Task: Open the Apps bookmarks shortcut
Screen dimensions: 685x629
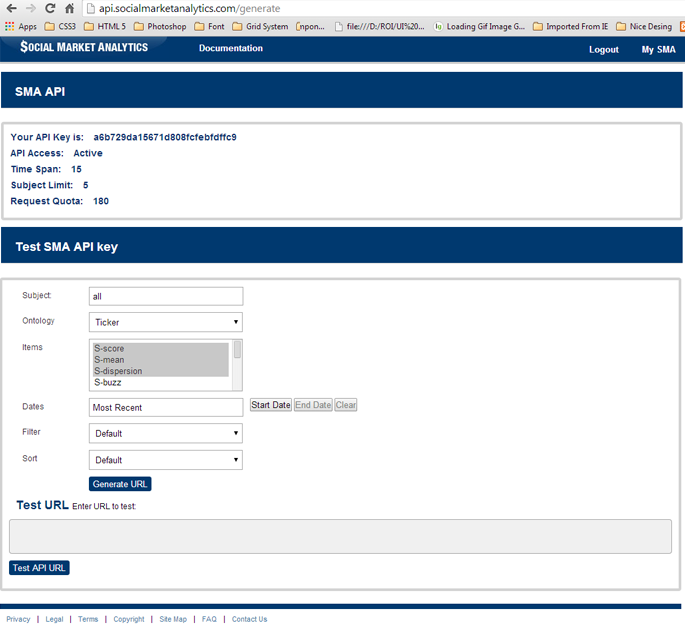Action: (x=20, y=27)
